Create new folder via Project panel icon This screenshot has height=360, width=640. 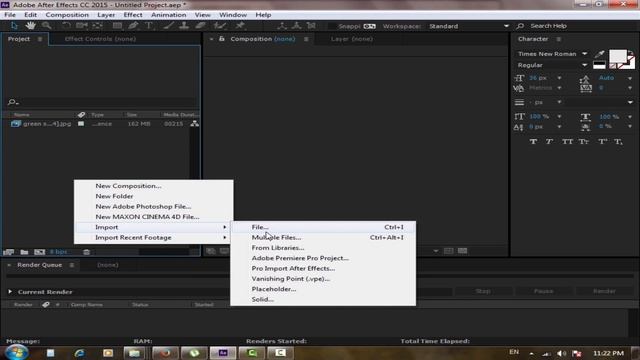[24, 252]
